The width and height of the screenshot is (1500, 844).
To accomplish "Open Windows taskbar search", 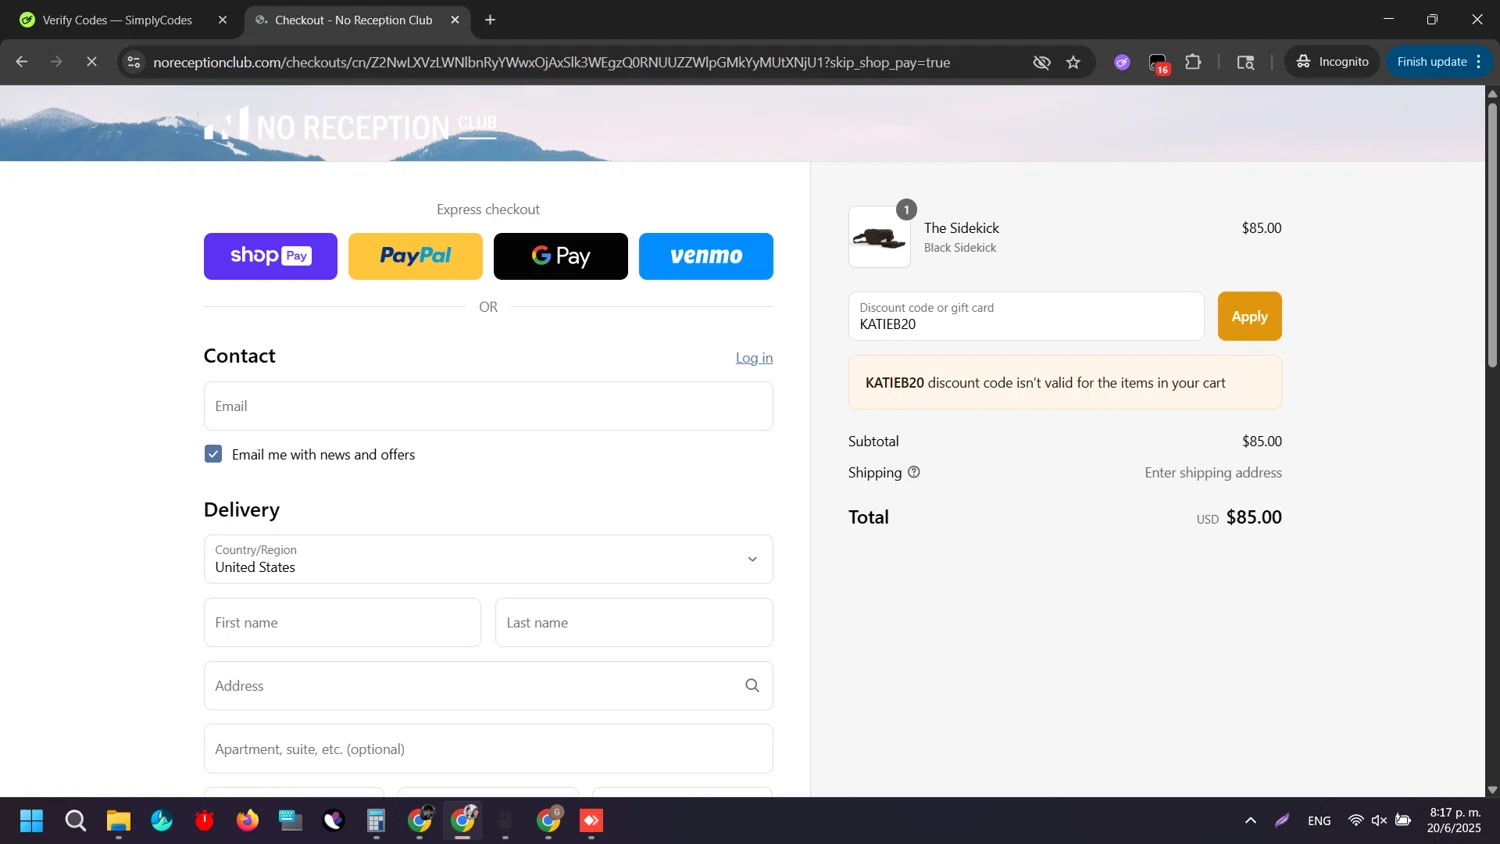I will pos(75,821).
